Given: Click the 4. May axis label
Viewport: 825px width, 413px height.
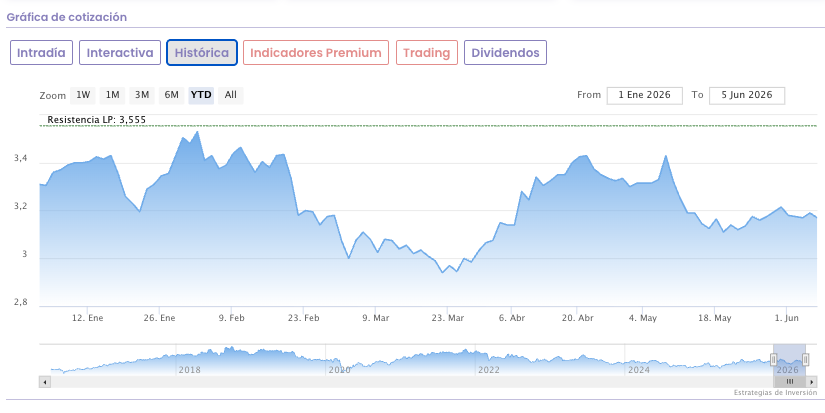Looking at the screenshot, I should [643, 318].
